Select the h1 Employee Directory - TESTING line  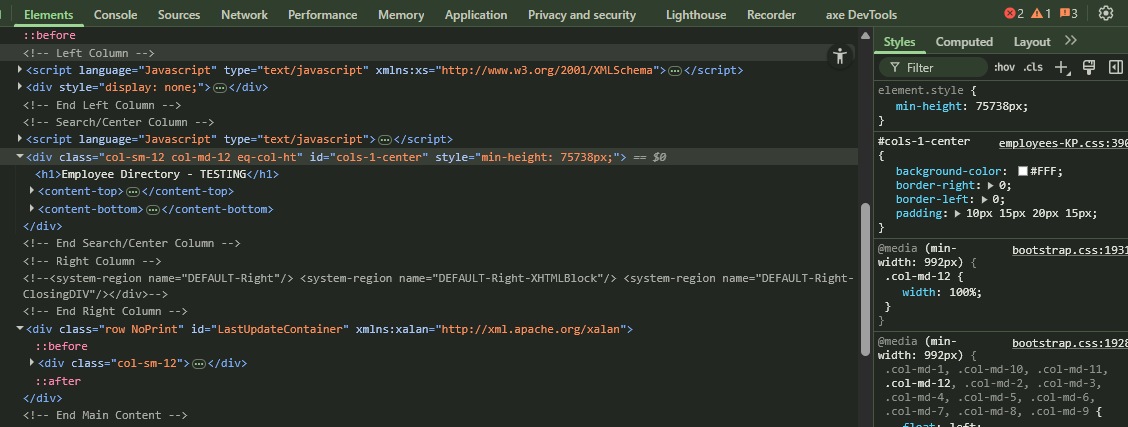[x=157, y=174]
